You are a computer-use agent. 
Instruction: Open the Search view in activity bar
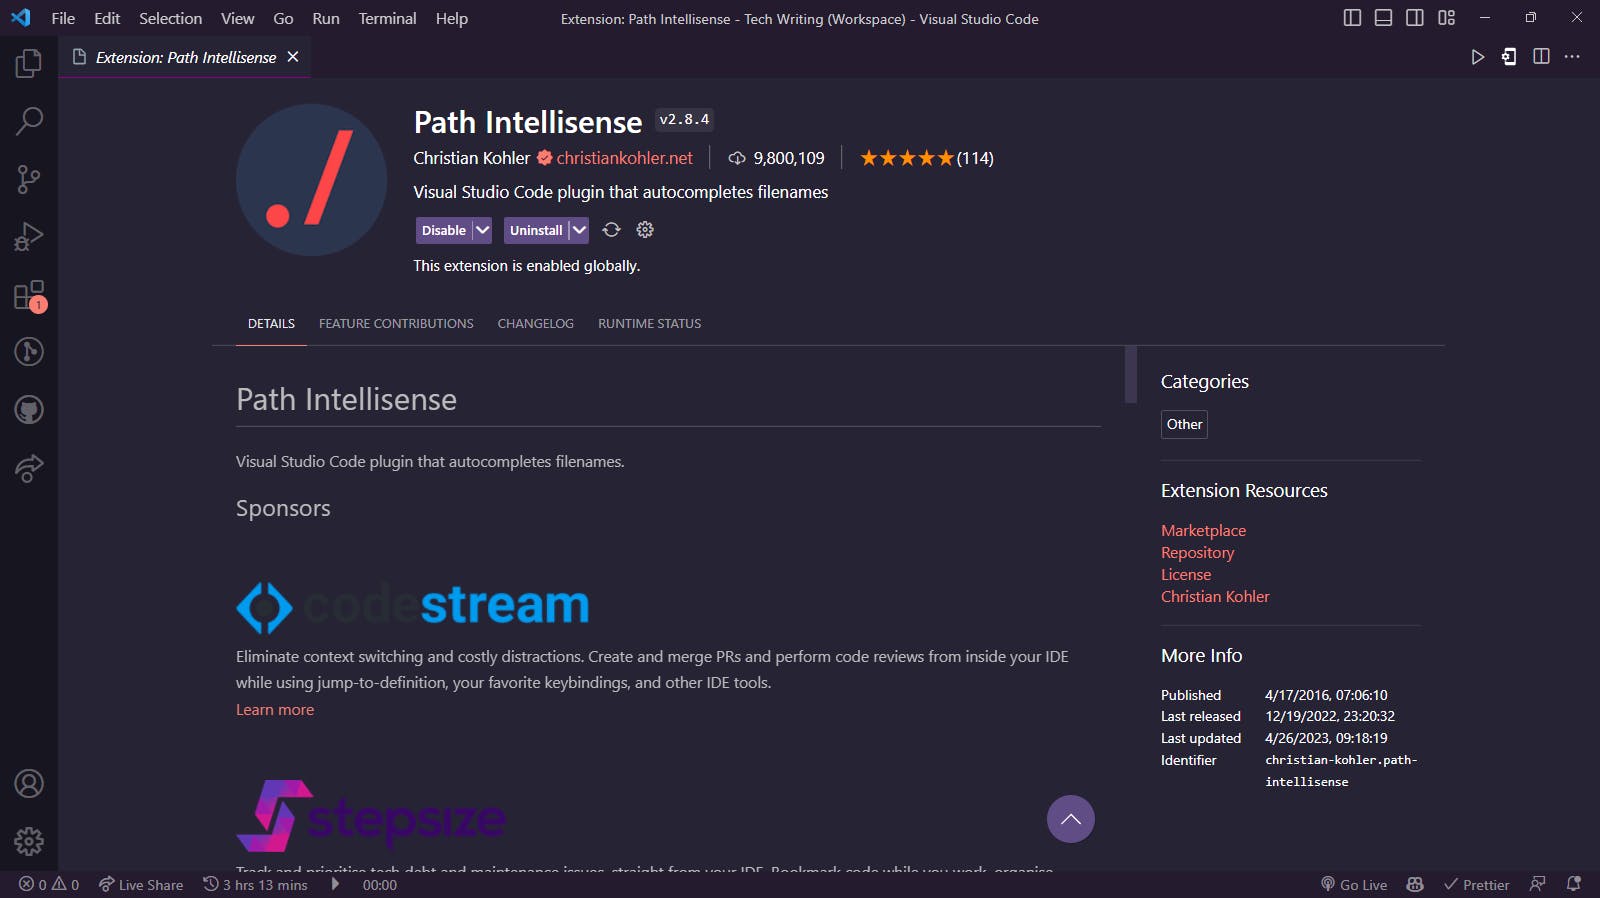pos(29,121)
